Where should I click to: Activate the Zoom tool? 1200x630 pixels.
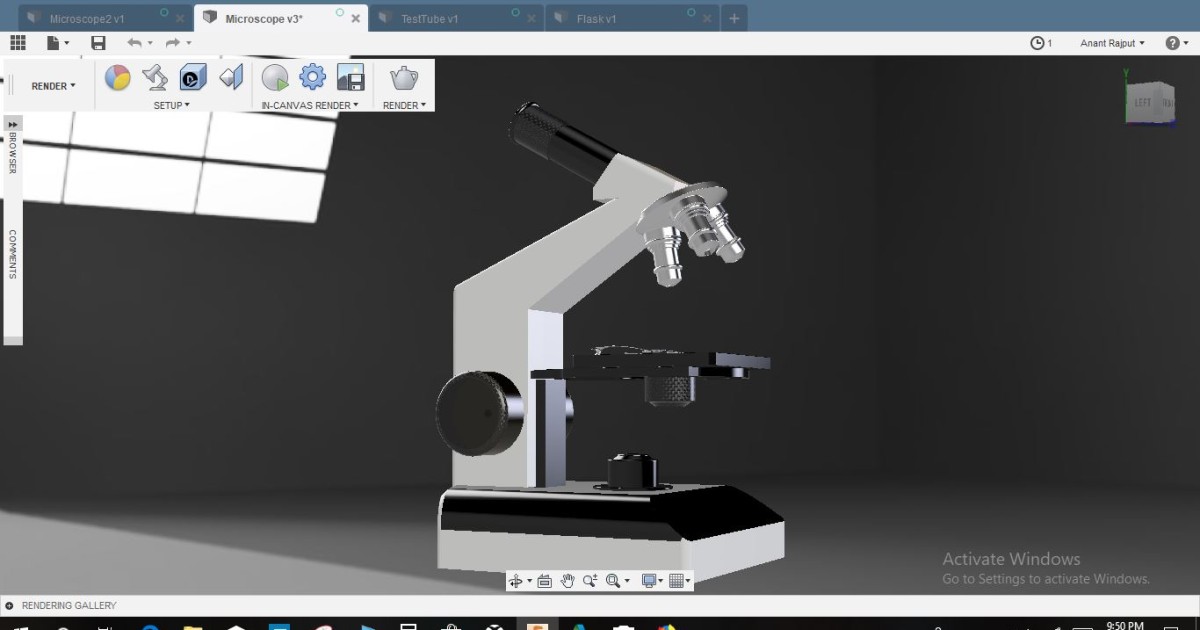(x=590, y=580)
